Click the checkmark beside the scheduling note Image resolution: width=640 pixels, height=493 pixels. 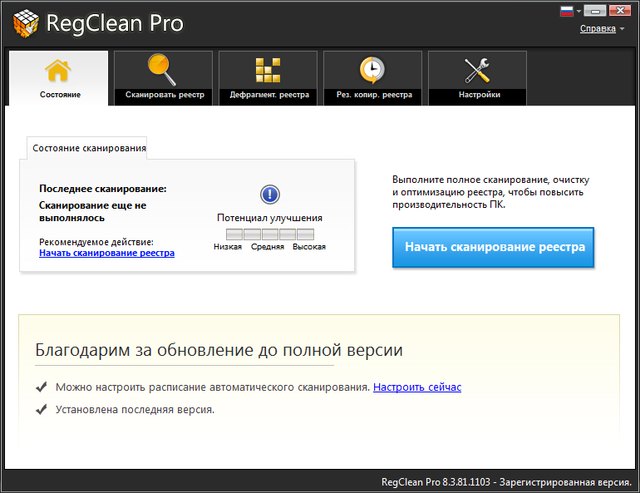[x=41, y=386]
